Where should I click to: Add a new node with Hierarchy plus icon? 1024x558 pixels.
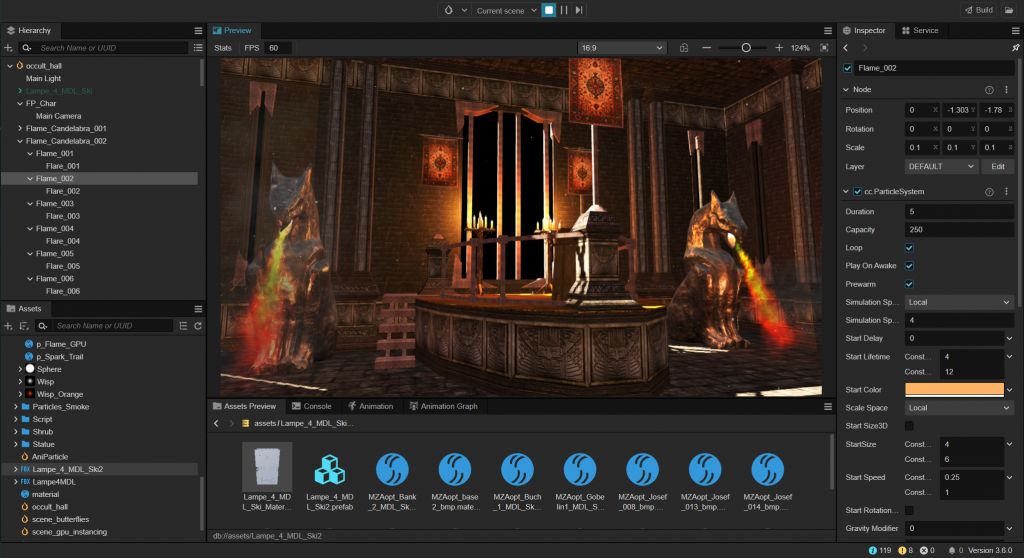pos(8,48)
